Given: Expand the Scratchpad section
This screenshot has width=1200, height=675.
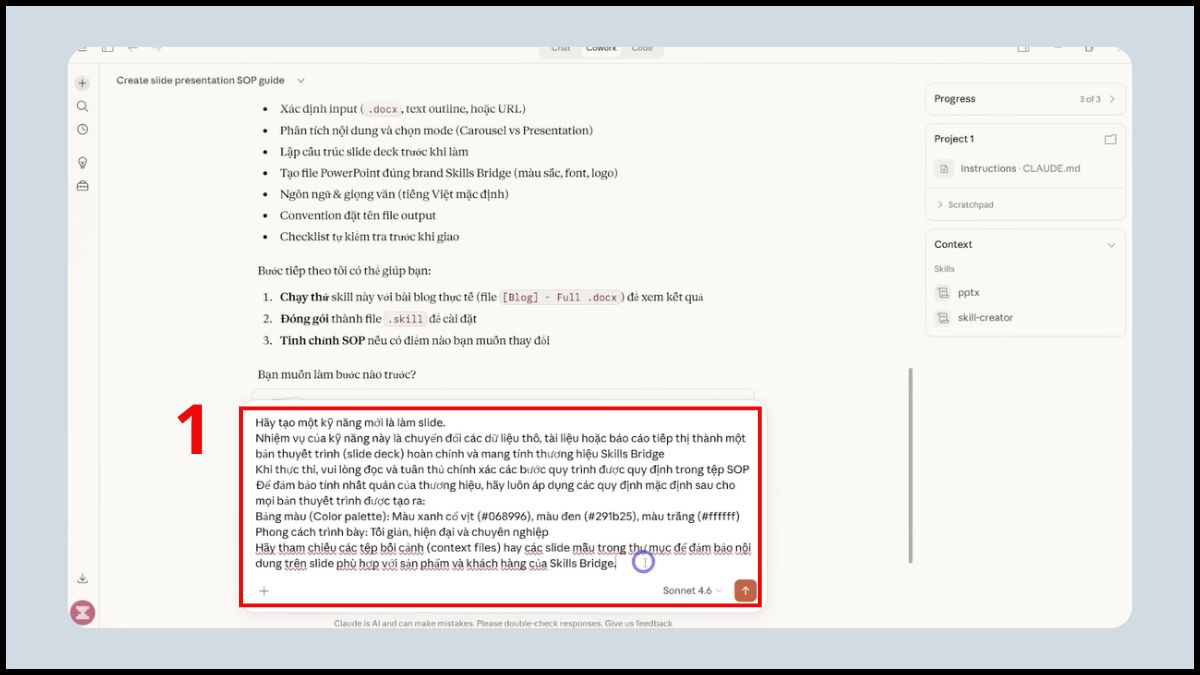Looking at the screenshot, I should point(965,205).
